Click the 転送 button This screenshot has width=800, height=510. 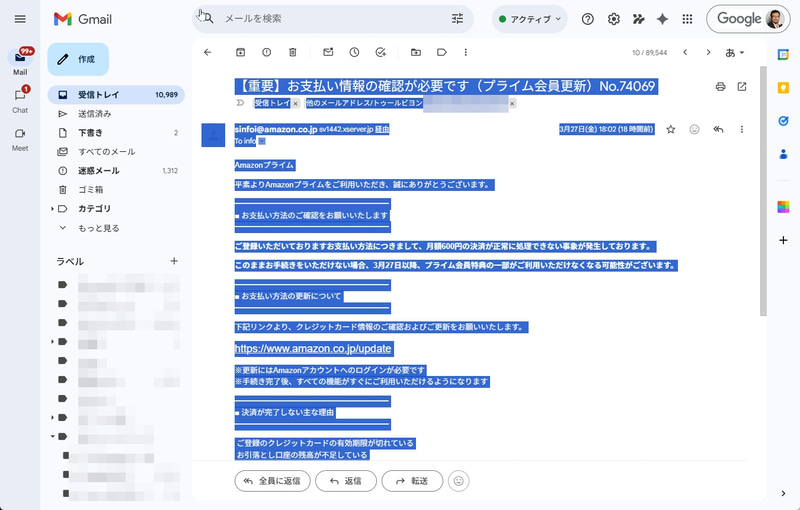(412, 481)
